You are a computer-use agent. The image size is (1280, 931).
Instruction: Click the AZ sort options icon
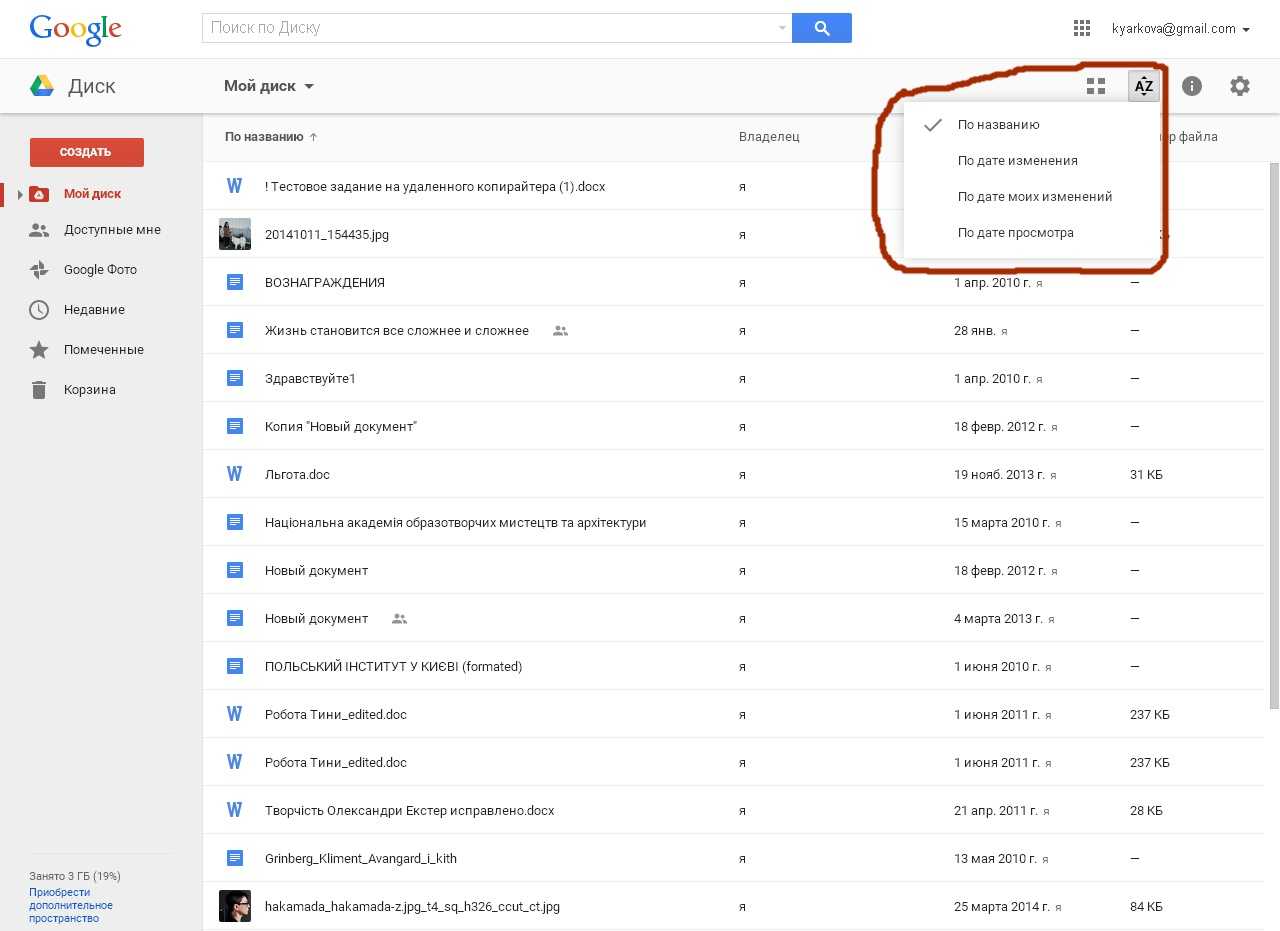click(x=1143, y=86)
